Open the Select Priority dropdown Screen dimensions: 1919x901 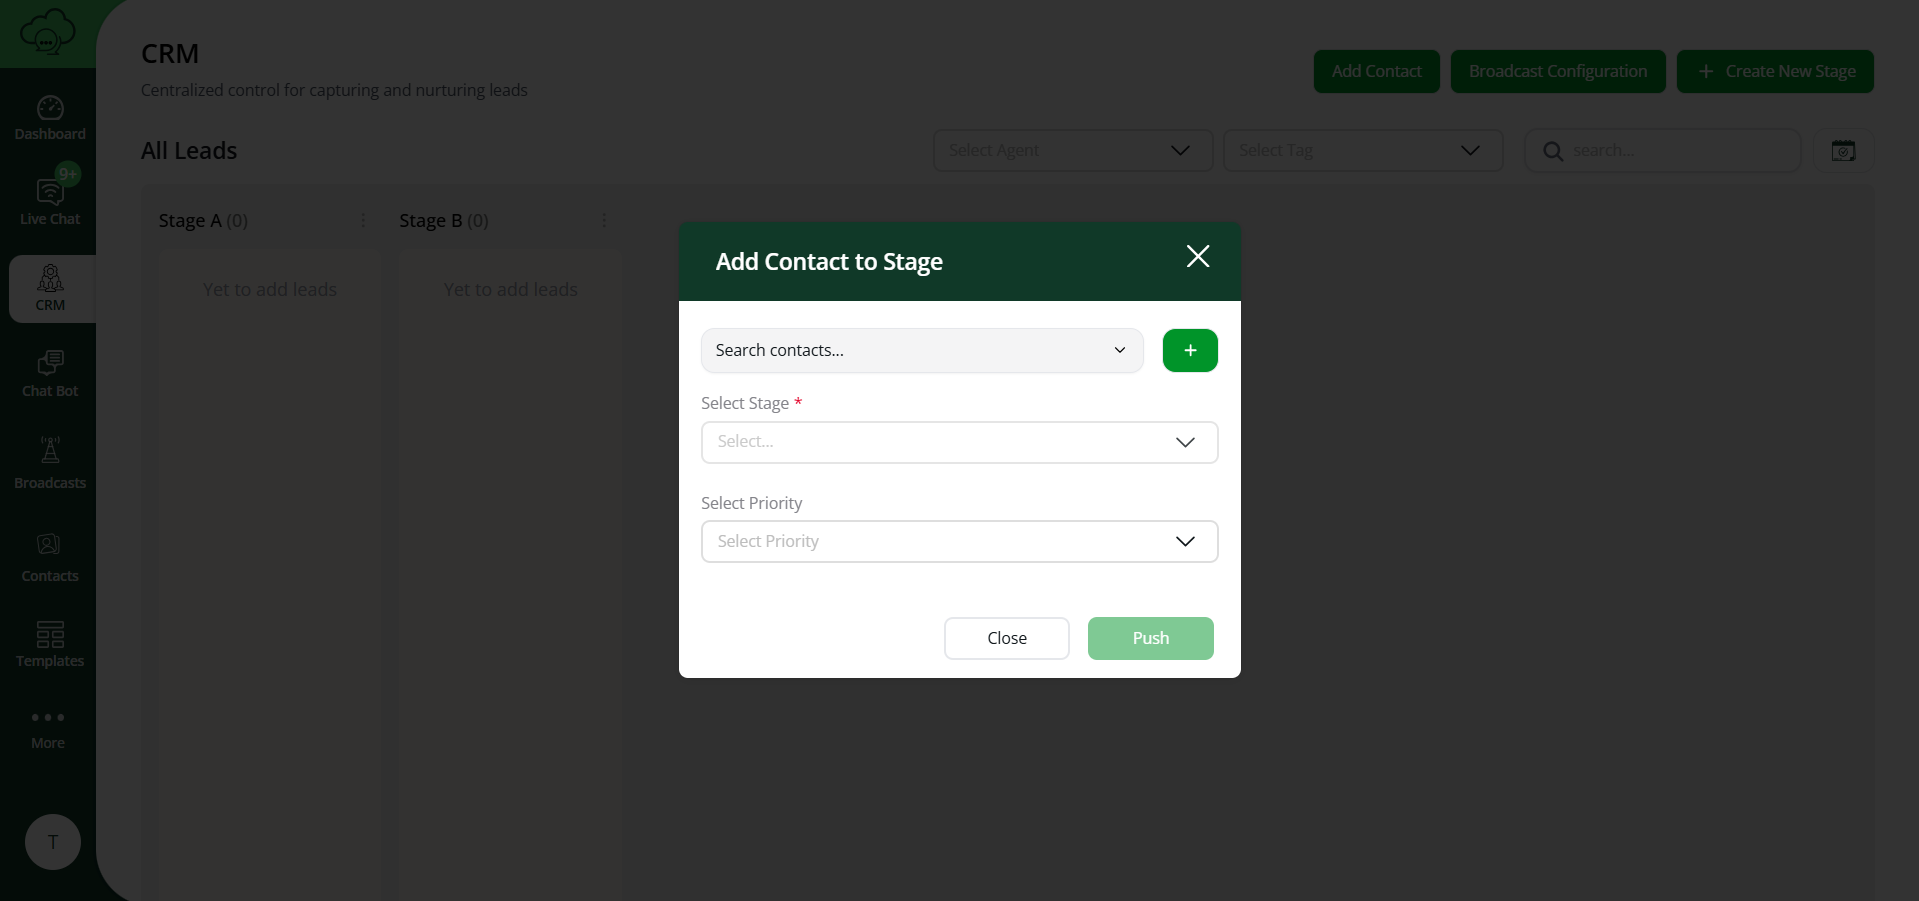959,541
